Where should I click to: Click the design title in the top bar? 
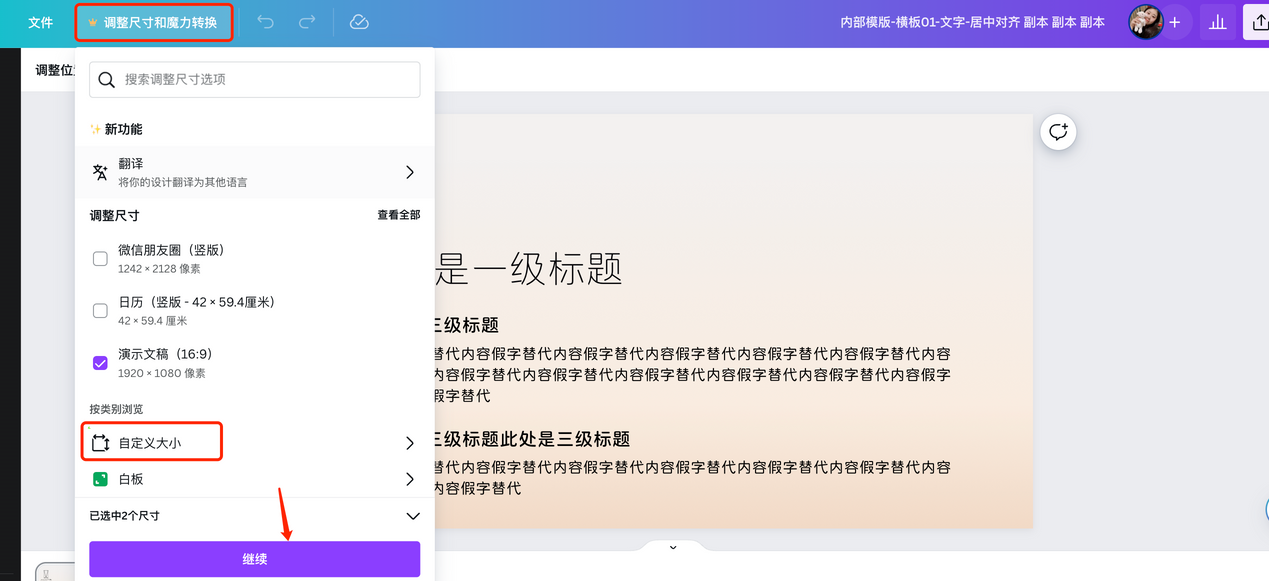click(x=972, y=22)
